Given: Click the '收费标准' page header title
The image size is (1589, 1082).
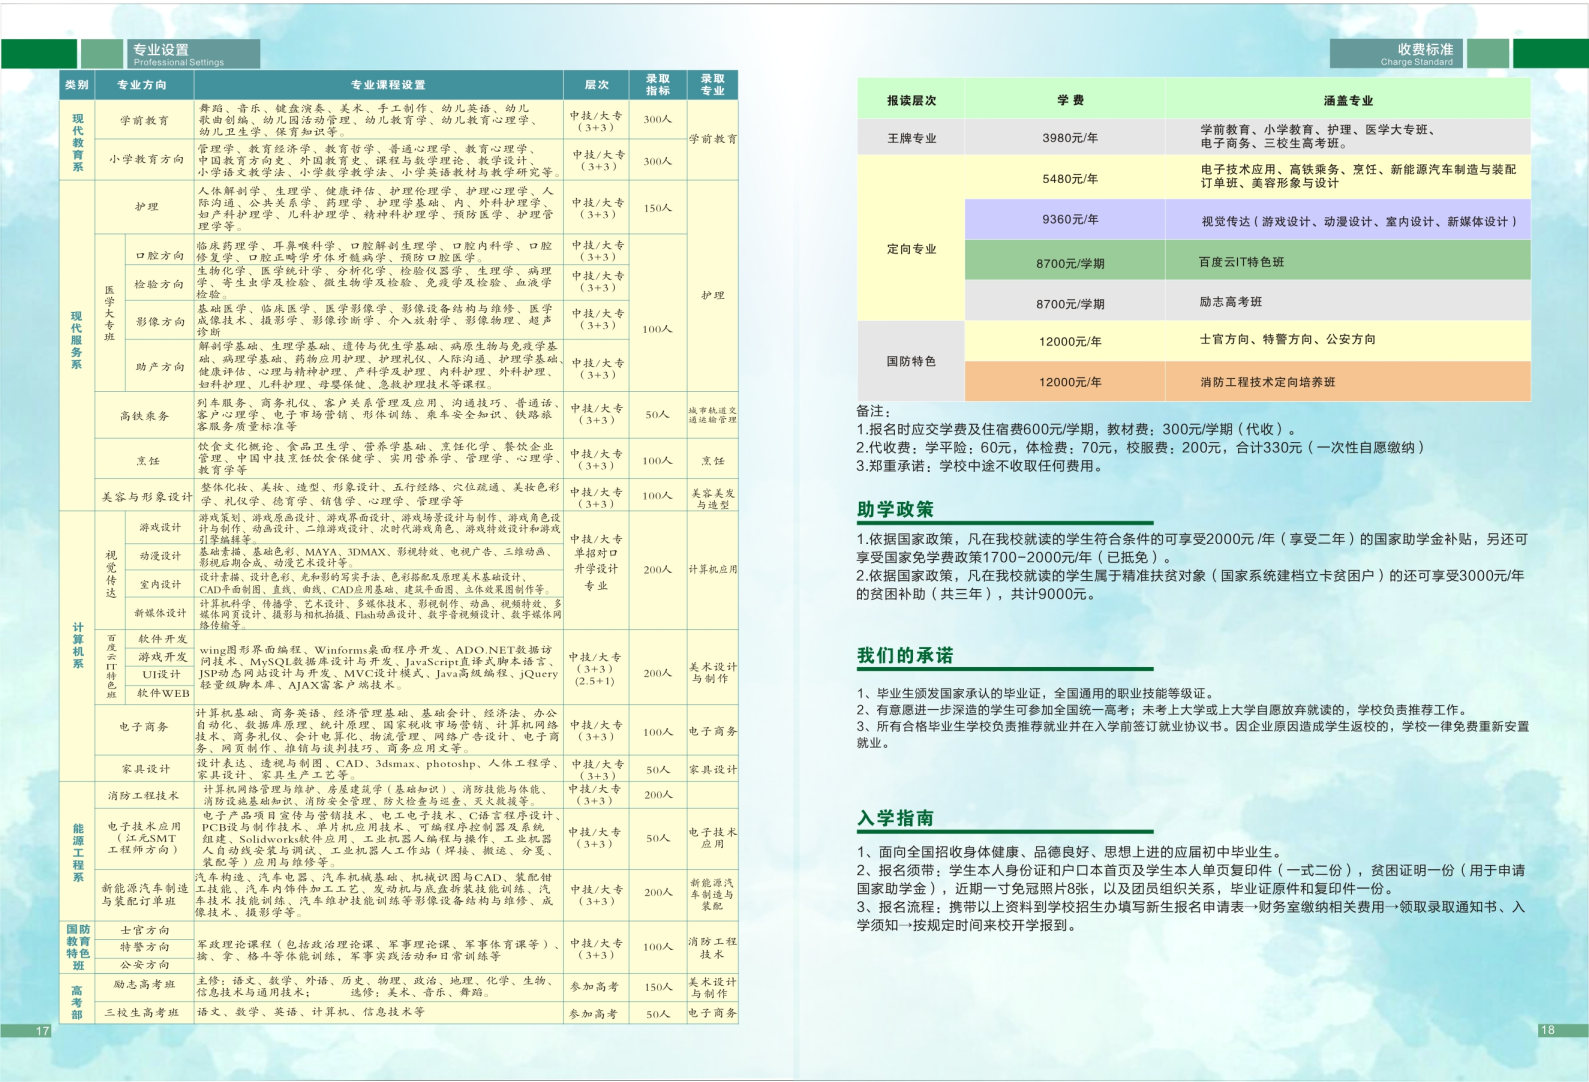Looking at the screenshot, I should click(x=1425, y=49).
